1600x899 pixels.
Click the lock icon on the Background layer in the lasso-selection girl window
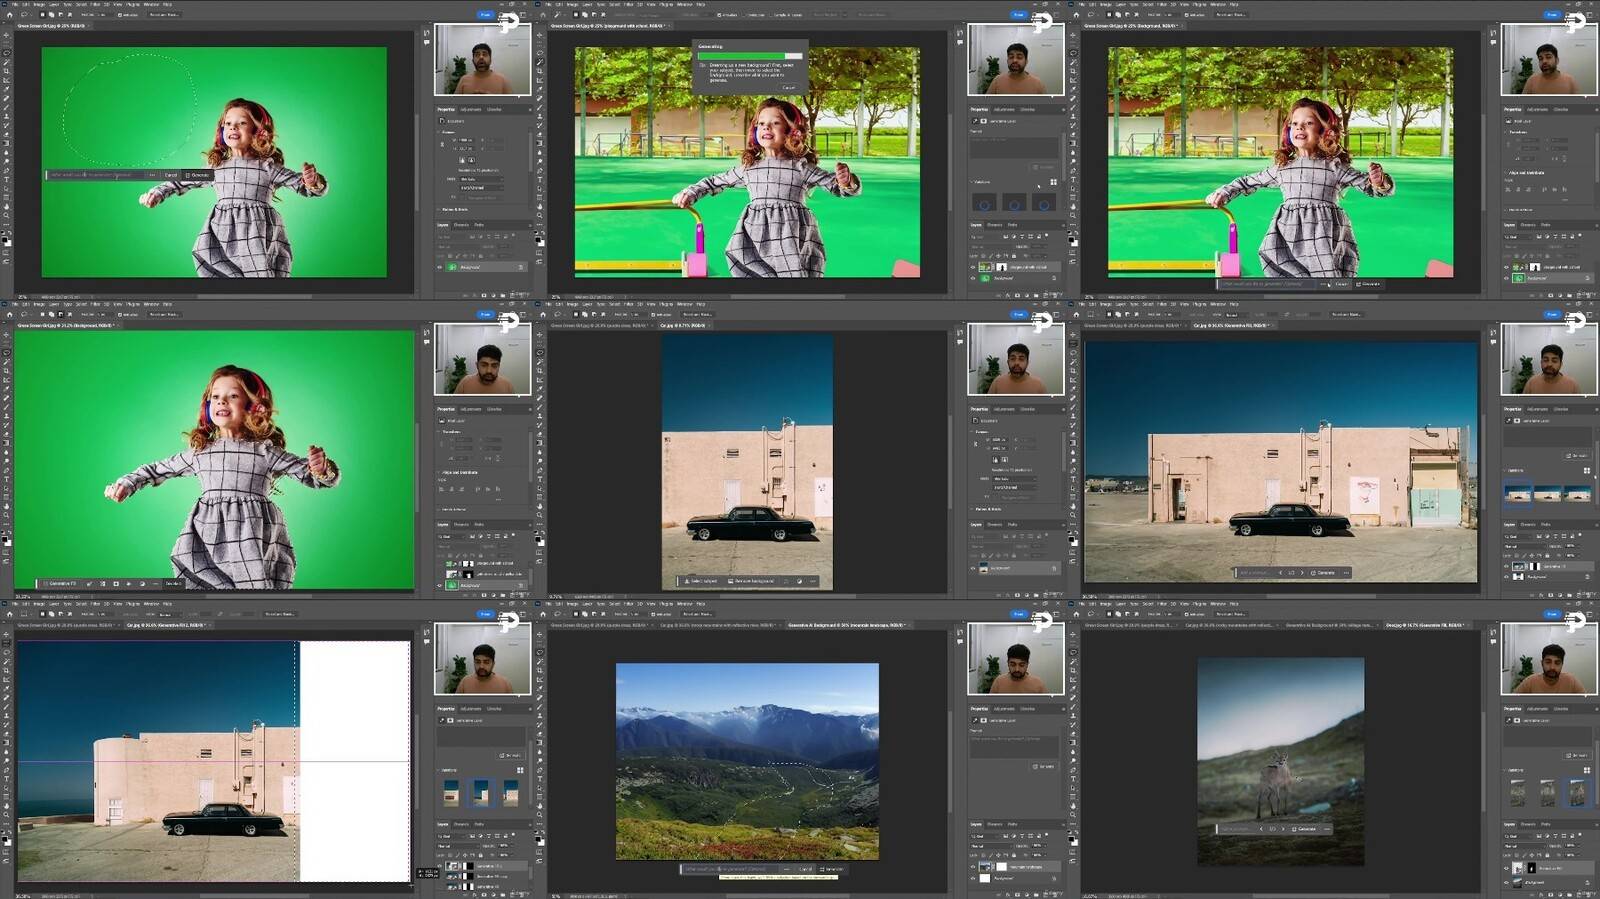(520, 268)
